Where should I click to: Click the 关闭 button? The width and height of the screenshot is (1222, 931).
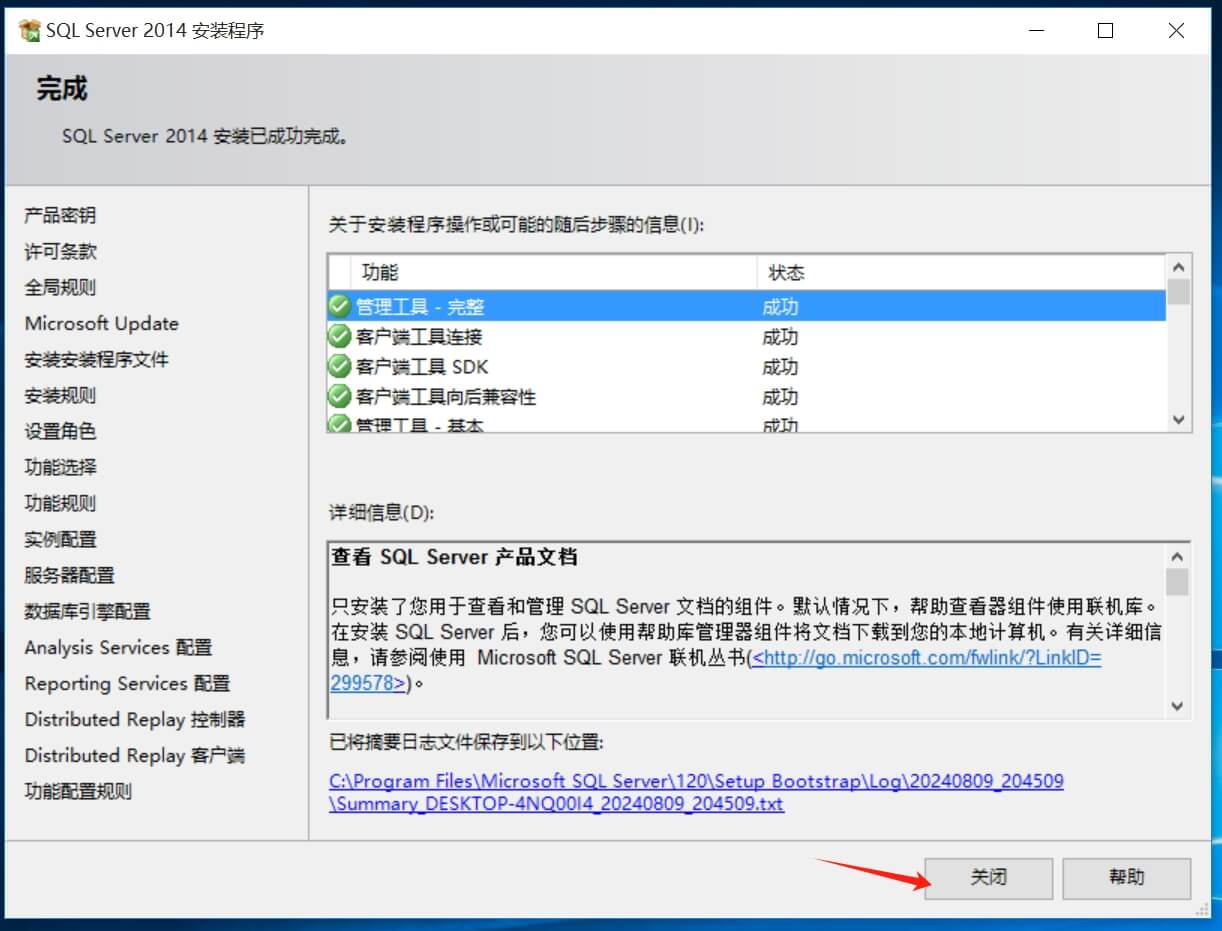[x=988, y=878]
